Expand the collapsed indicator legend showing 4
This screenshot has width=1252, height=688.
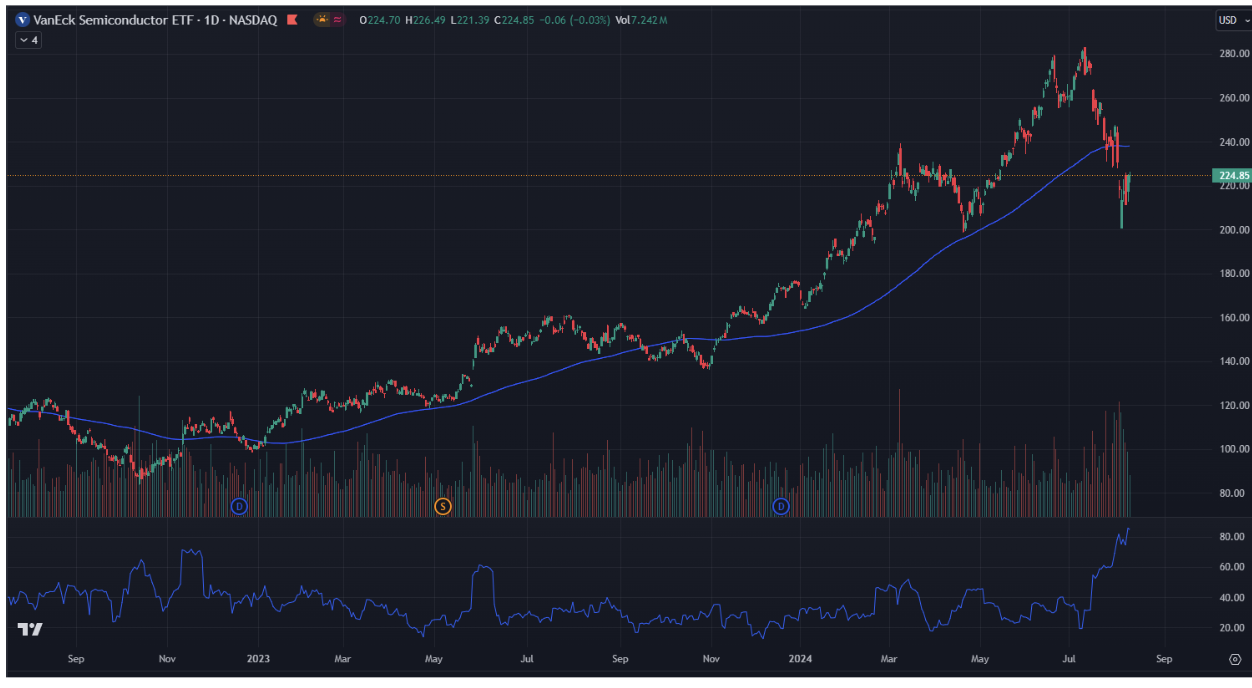point(28,40)
